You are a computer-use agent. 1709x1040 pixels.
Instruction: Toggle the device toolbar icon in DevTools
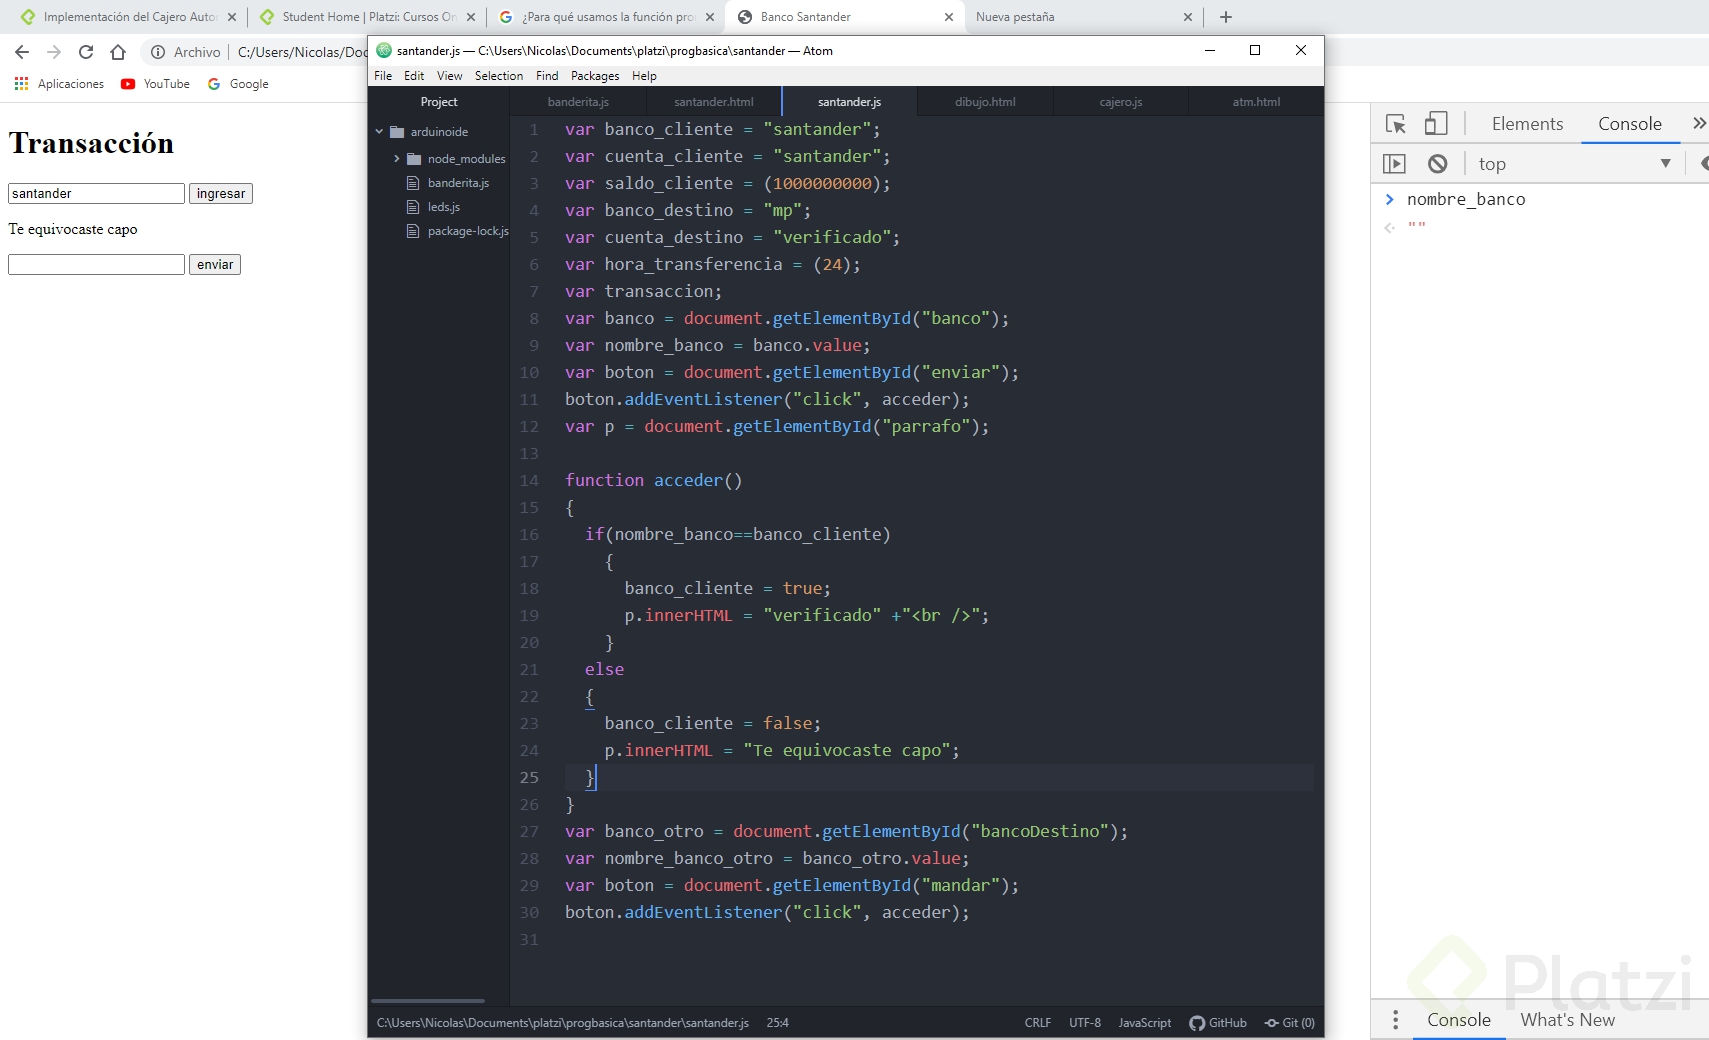[x=1436, y=123]
